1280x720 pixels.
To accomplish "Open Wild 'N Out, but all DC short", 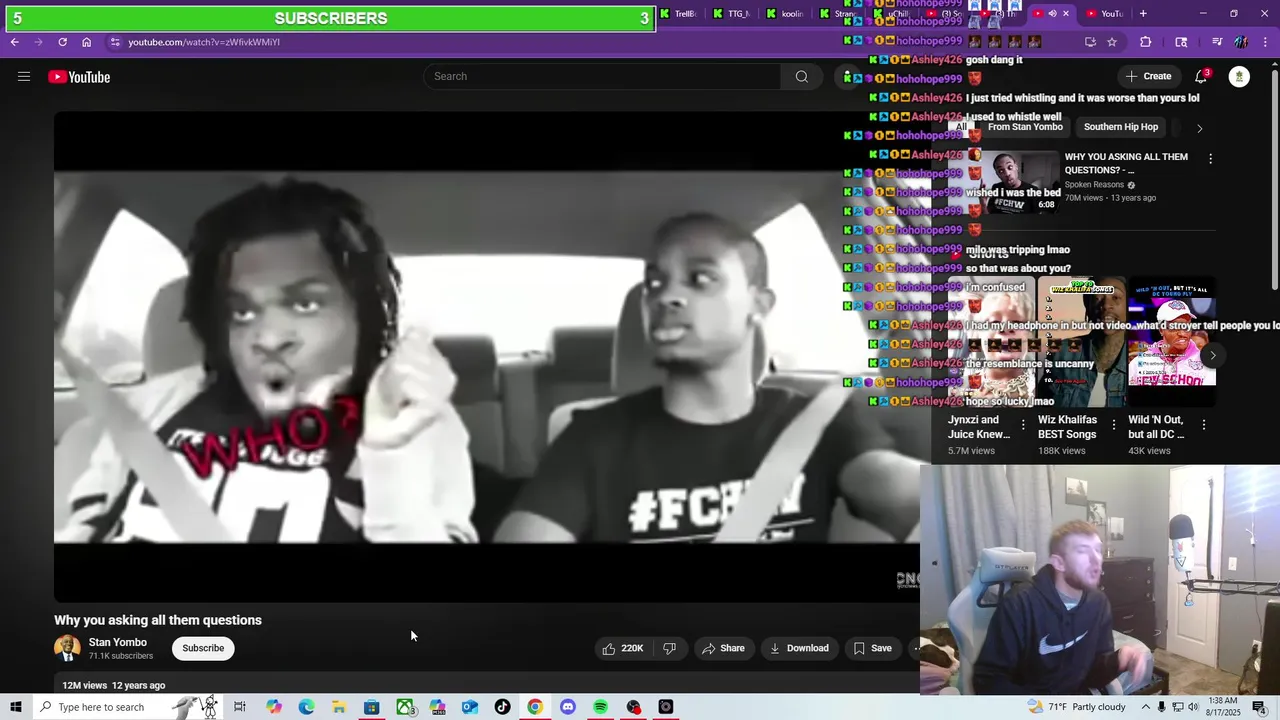I will click(x=1171, y=343).
